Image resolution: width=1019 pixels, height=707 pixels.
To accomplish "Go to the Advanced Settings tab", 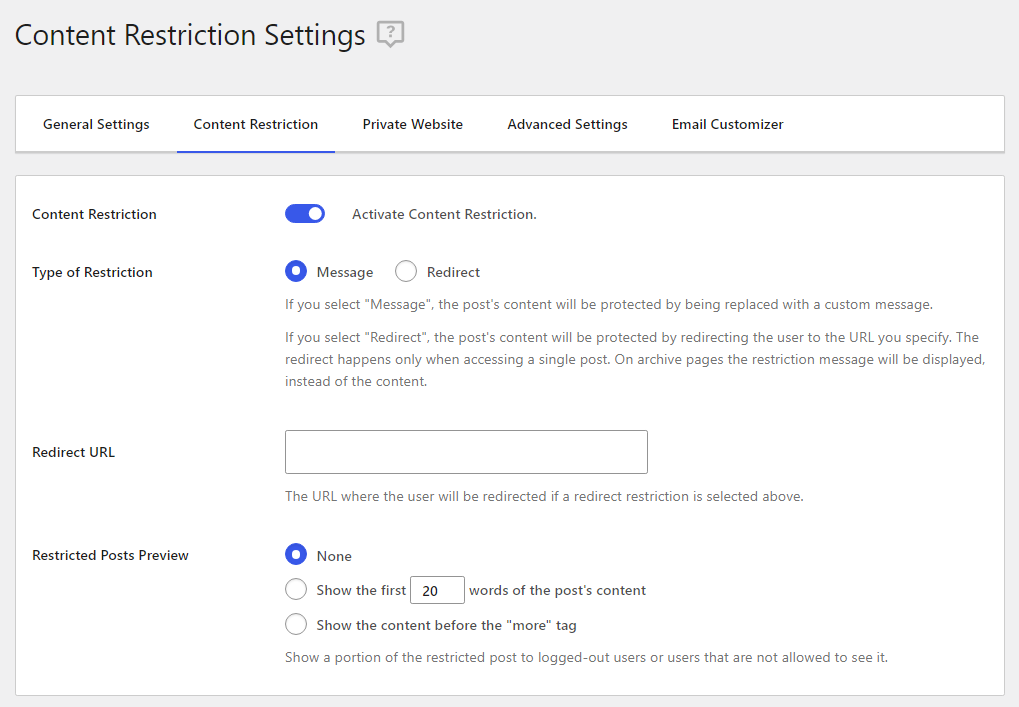I will pos(567,124).
